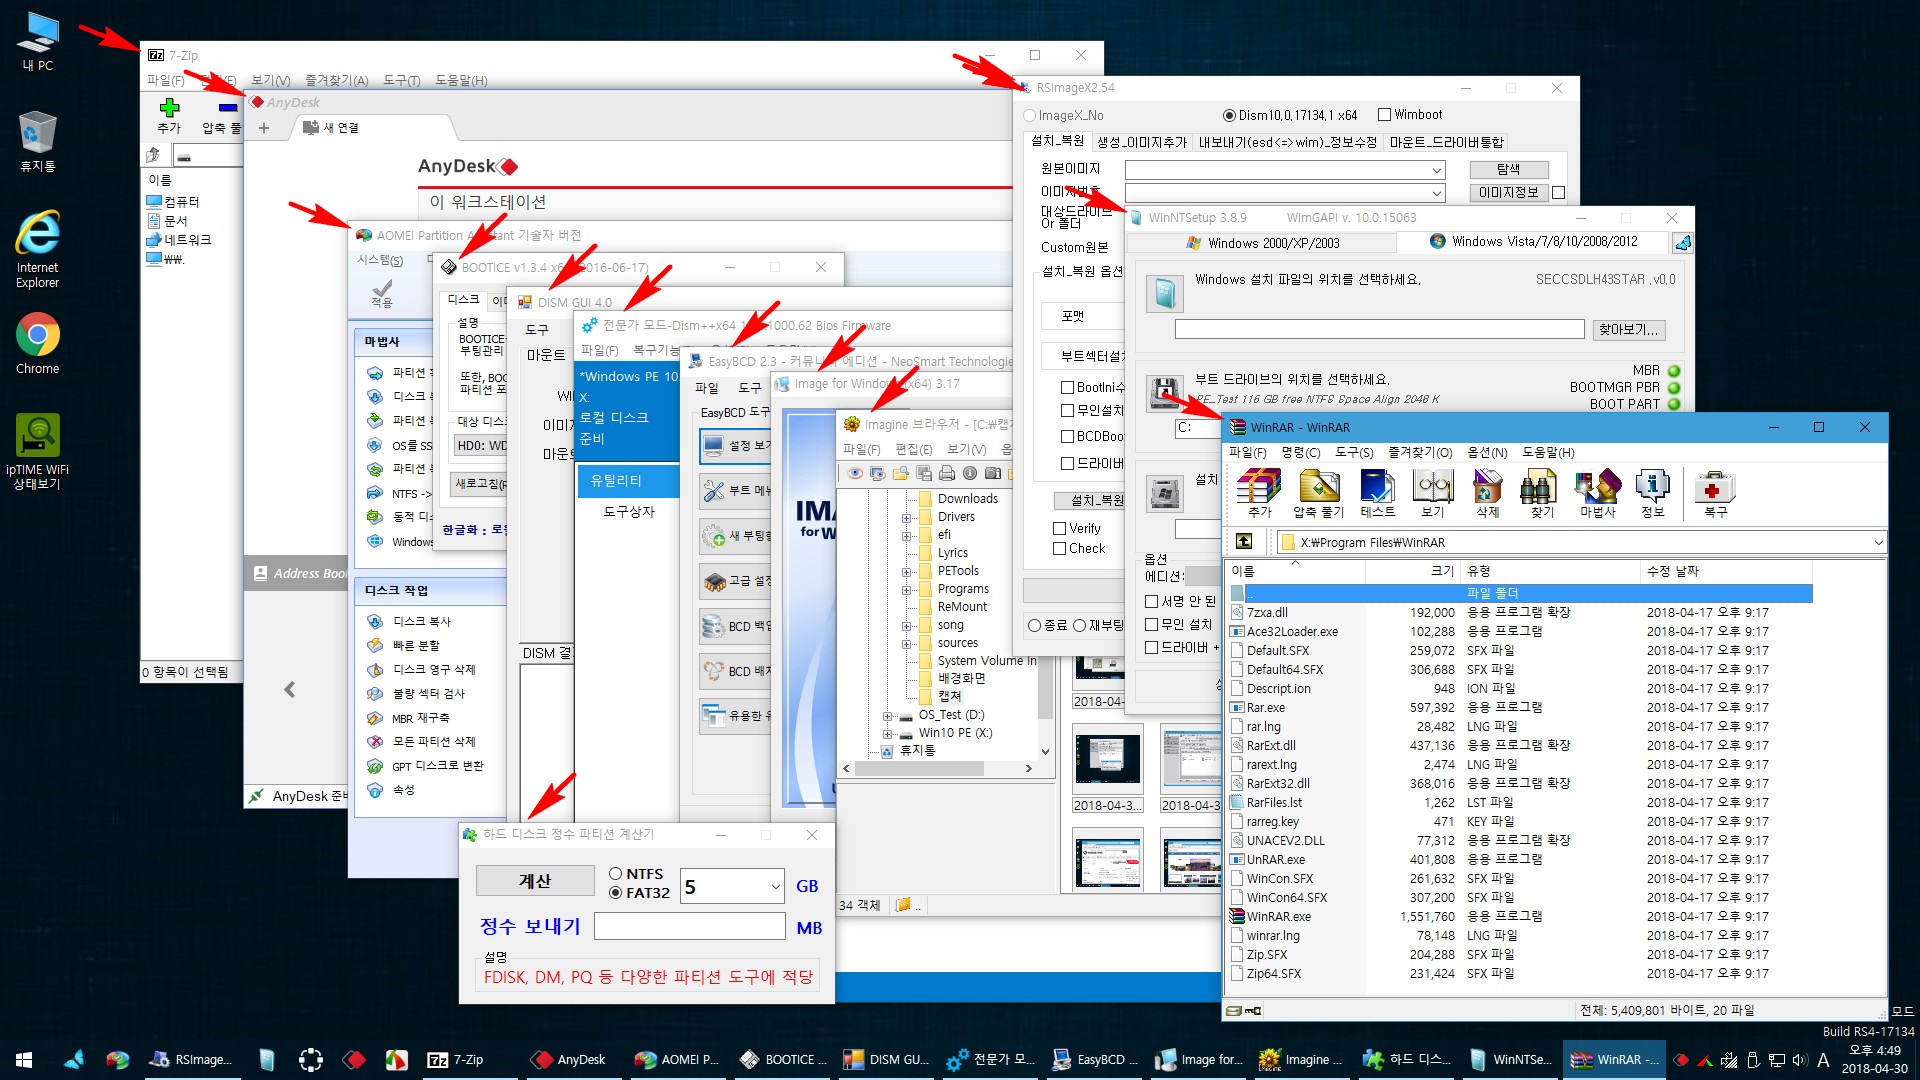The image size is (1920, 1080).
Task: Select the Dism10.0.17134.1 x64 radio button
Action: [1229, 115]
